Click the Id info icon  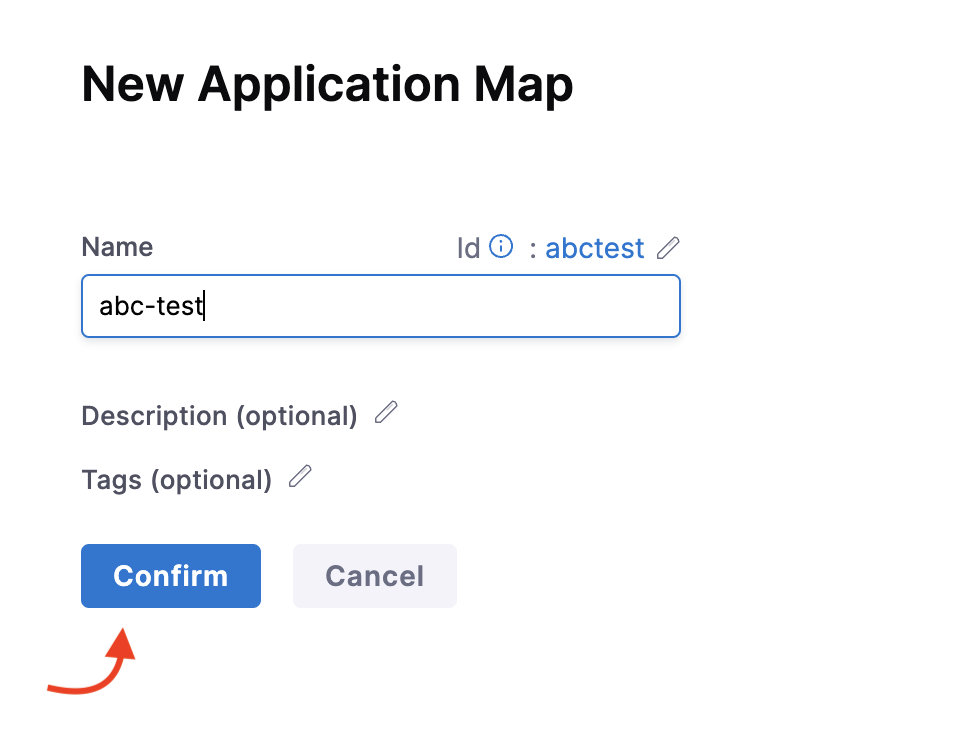click(x=501, y=246)
